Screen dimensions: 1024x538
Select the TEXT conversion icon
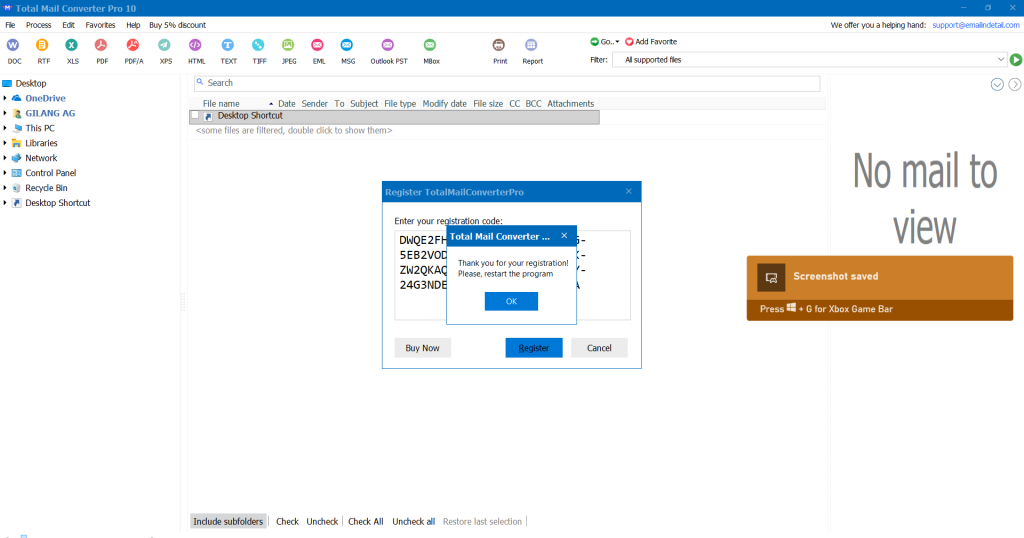tap(227, 45)
